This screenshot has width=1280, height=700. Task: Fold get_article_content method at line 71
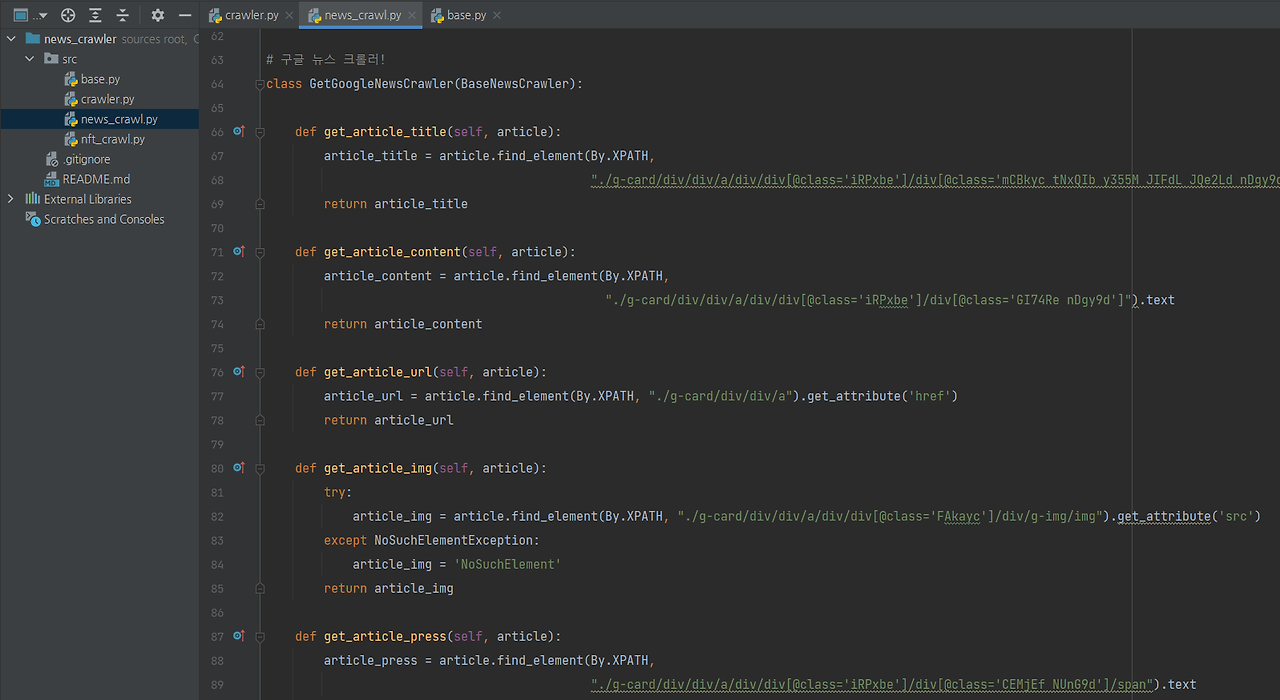point(260,252)
